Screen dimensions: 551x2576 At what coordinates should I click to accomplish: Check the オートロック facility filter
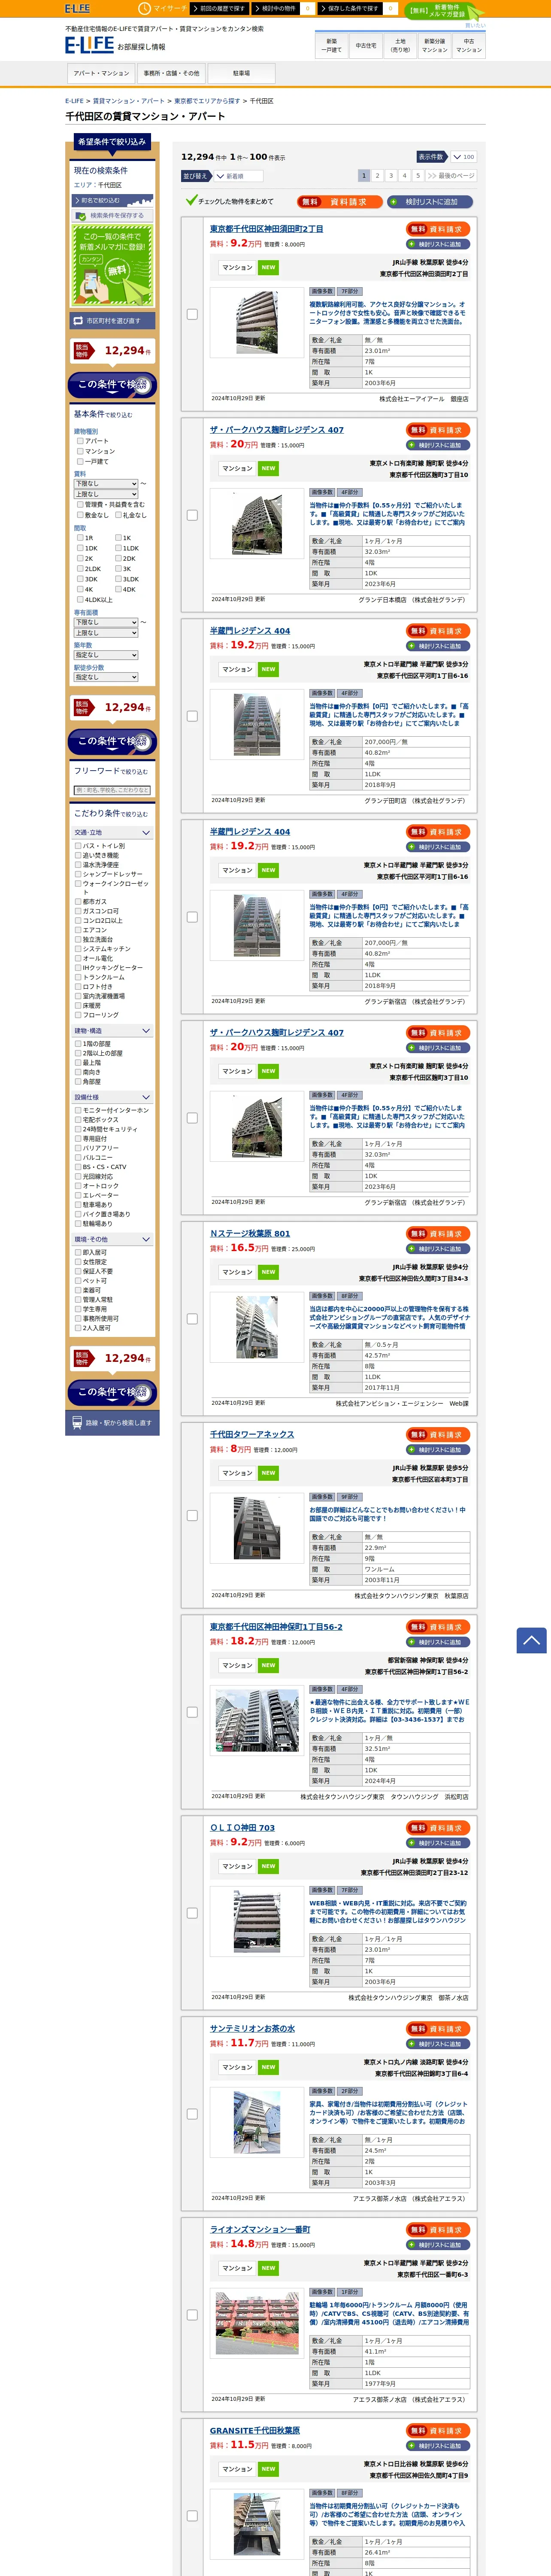tap(78, 1185)
